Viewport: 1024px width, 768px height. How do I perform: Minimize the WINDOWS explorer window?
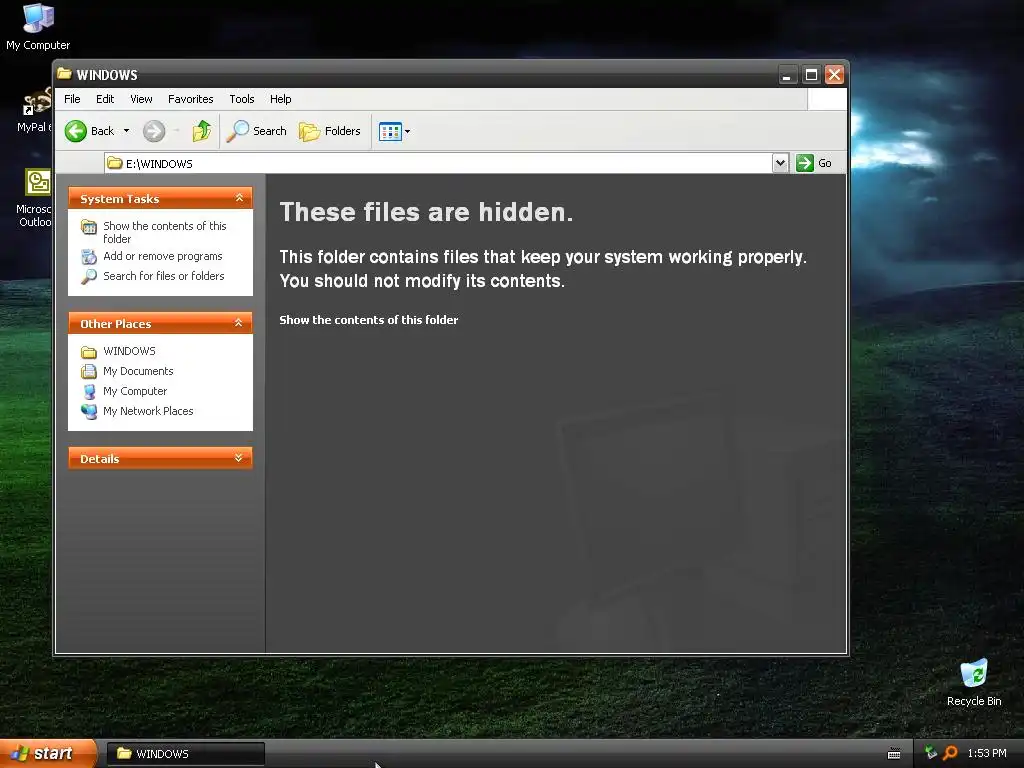[788, 74]
